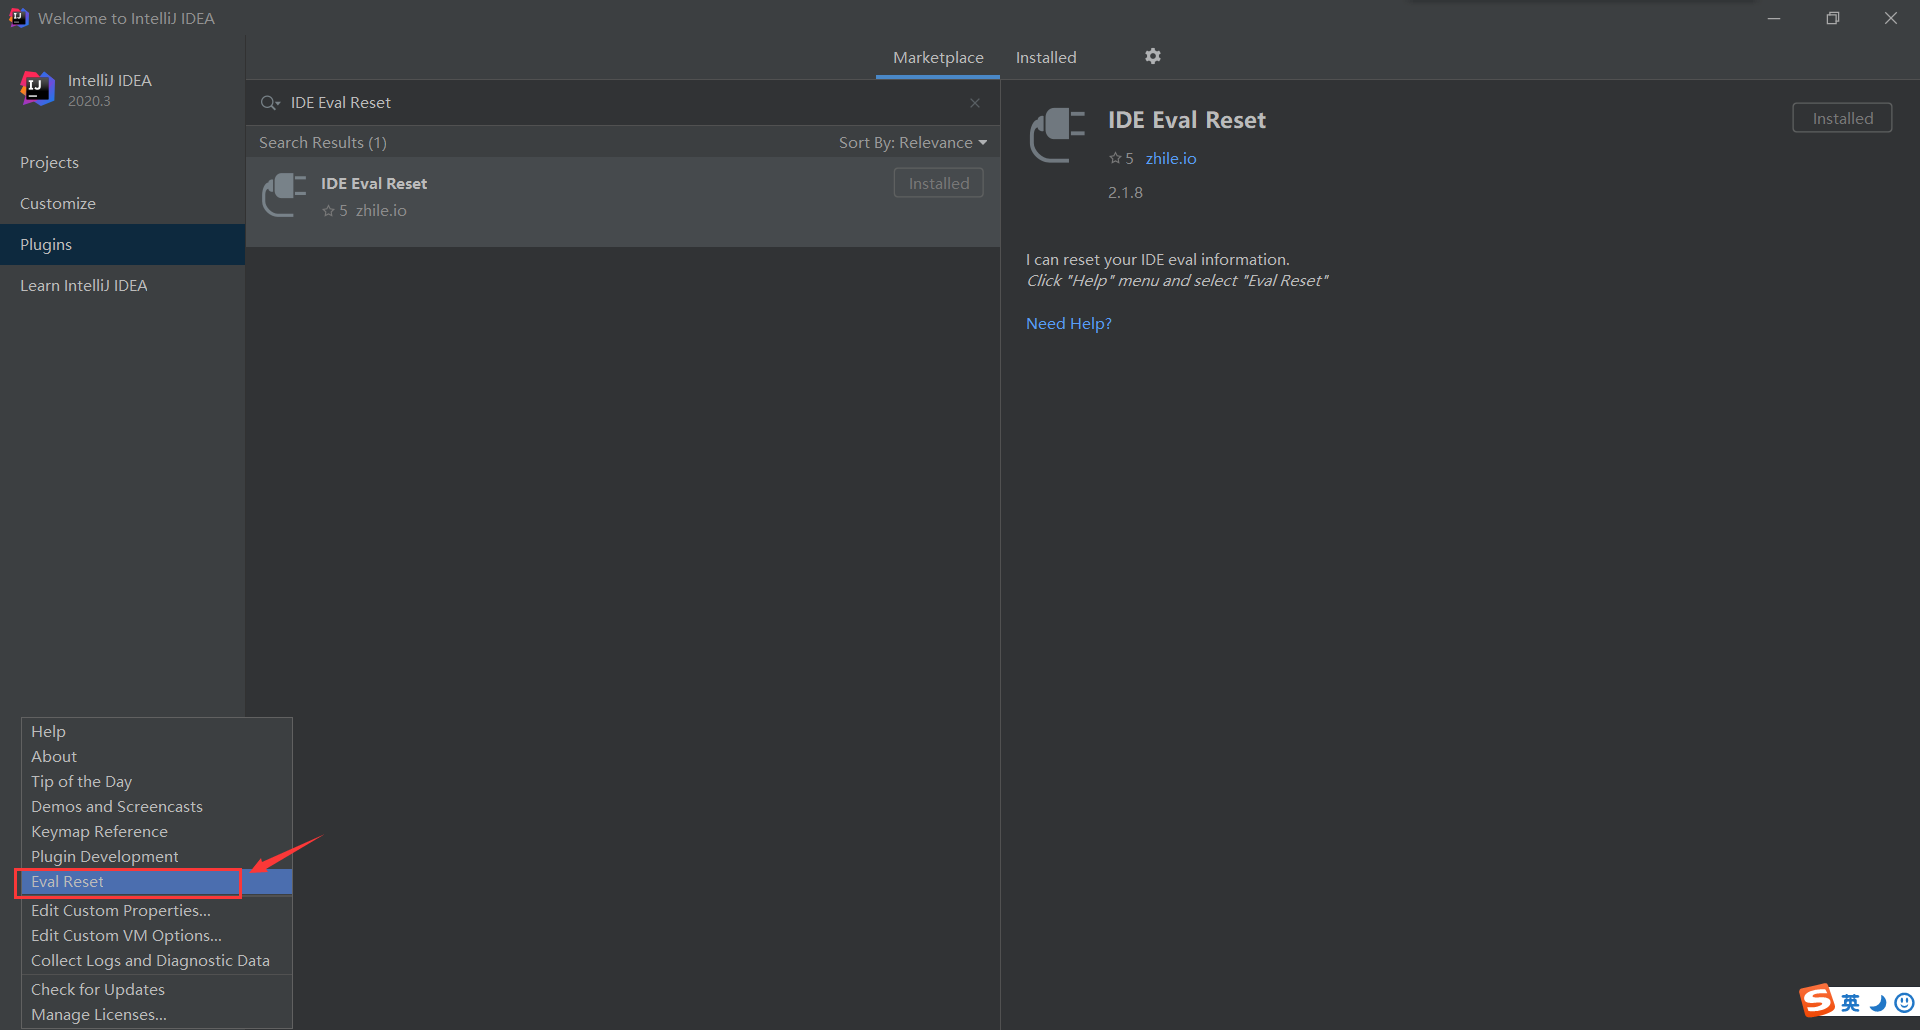
Task: Minimize the Welcome window
Action: pyautogui.click(x=1774, y=18)
